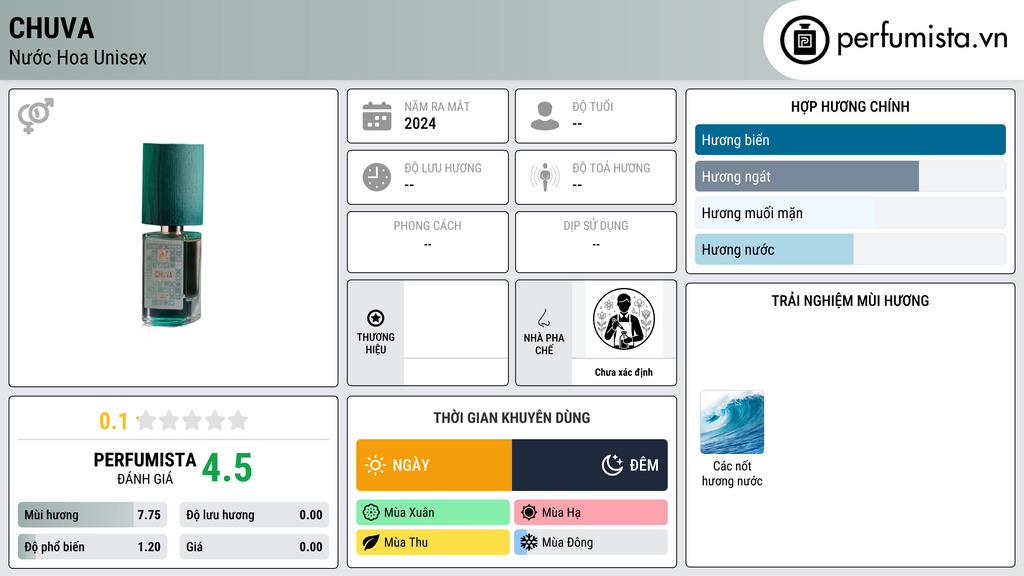Click the star badge brand icon
Image resolution: width=1024 pixels, height=576 pixels.
pos(376,318)
